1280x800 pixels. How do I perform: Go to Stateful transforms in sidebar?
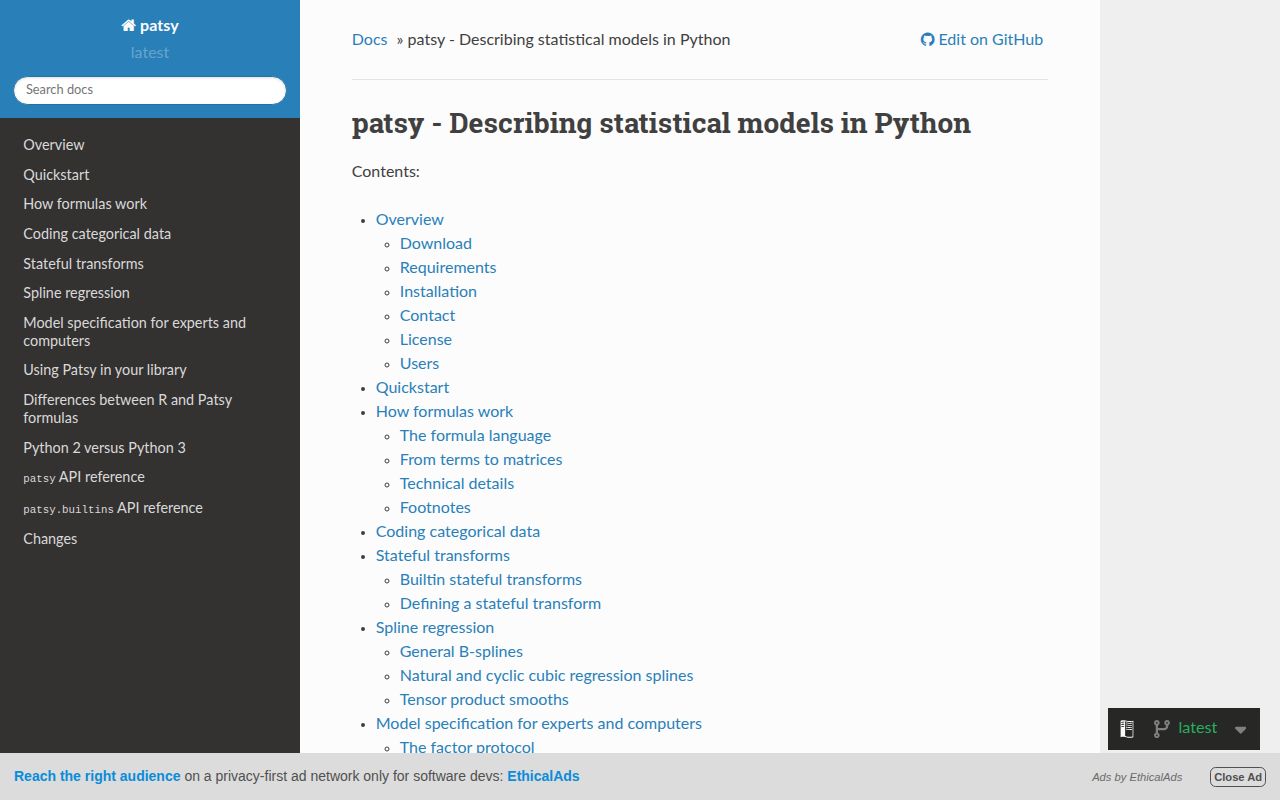[x=150, y=264]
